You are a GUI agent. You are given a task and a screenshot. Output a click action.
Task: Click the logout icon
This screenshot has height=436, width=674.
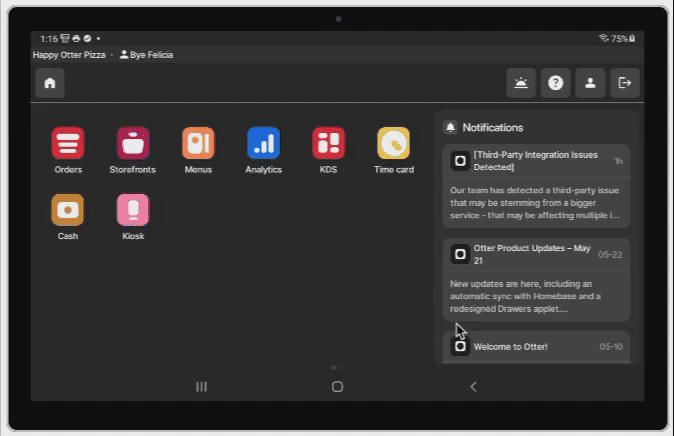tap(625, 83)
